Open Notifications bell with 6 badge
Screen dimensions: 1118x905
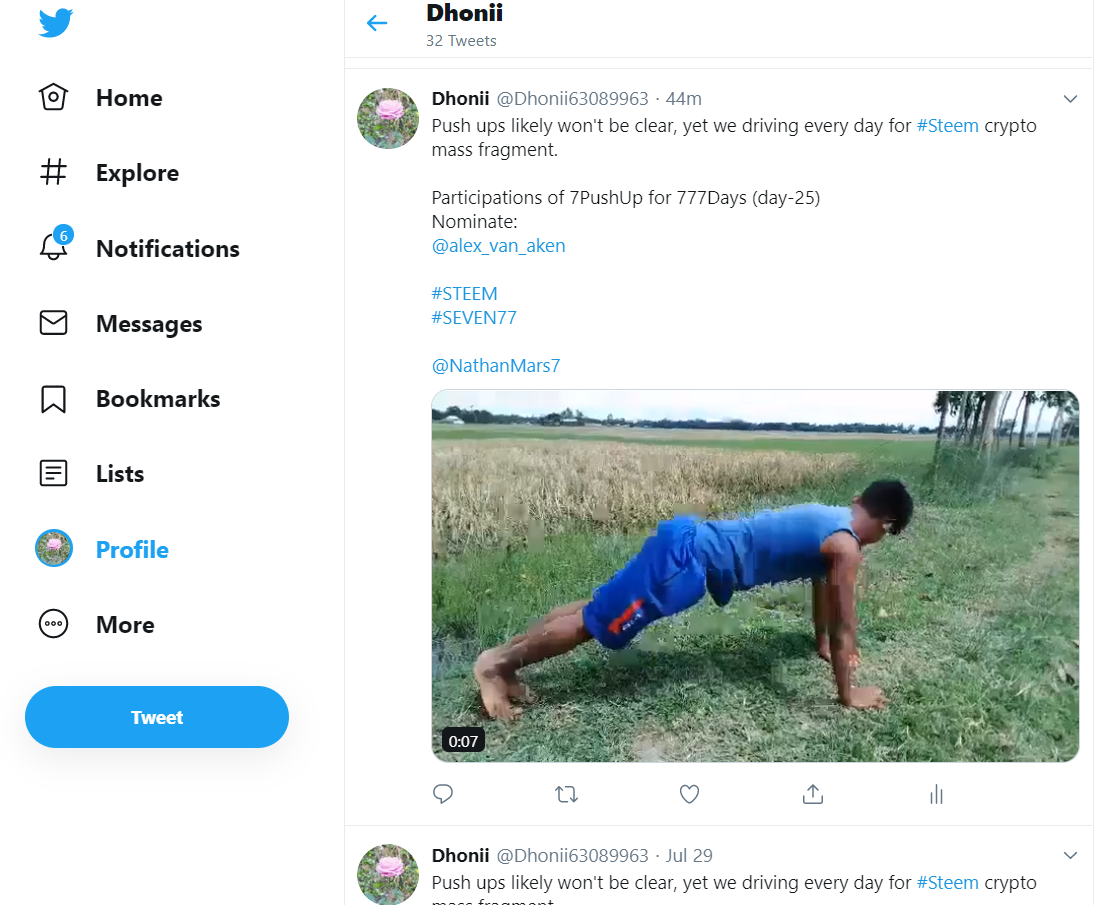pyautogui.click(x=54, y=248)
